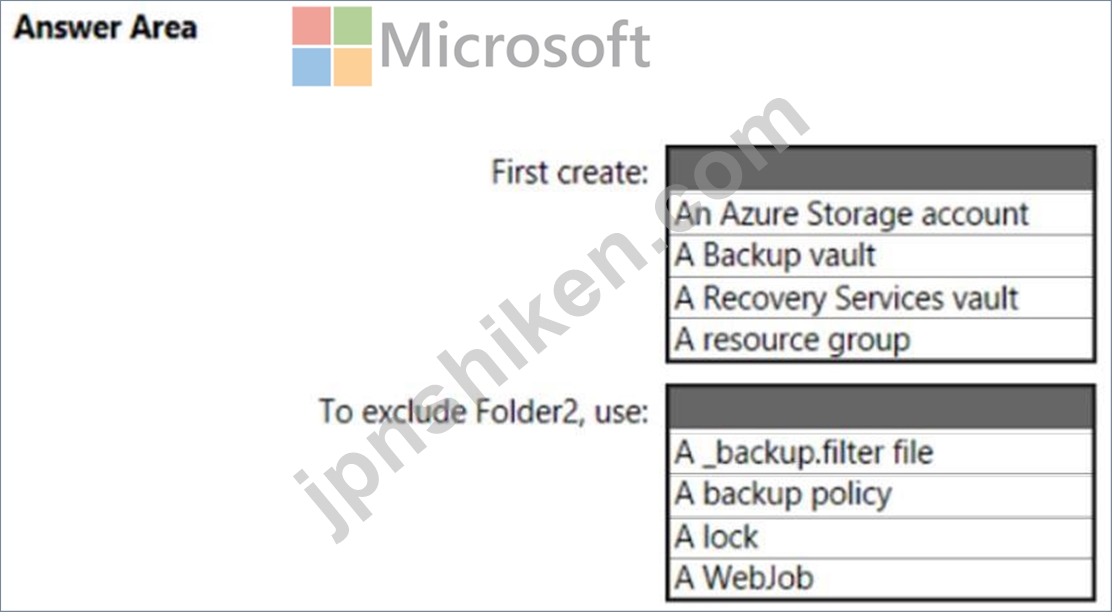
Task: Pick "A Recovery Services vault" option
Action: click(x=846, y=298)
